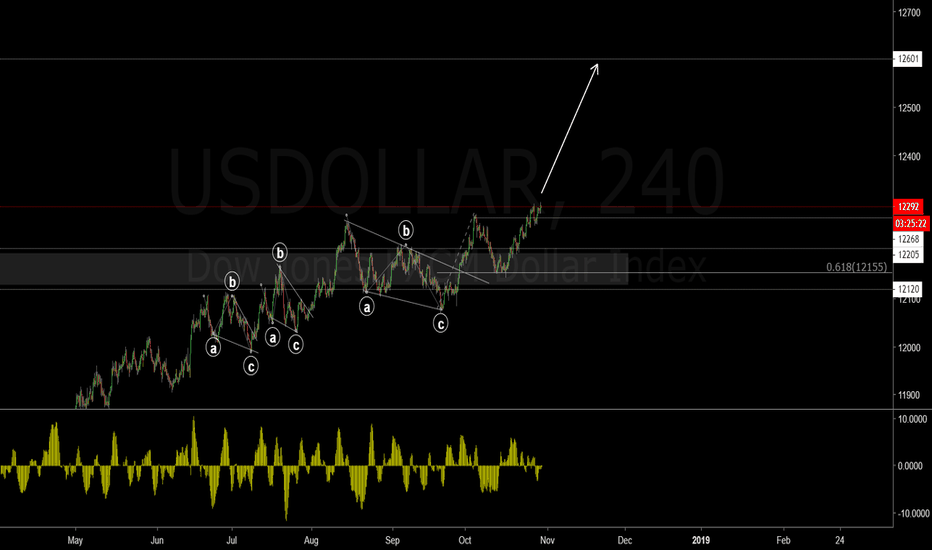Click the 12601 target price label
This screenshot has height=550, width=932.
click(x=908, y=59)
